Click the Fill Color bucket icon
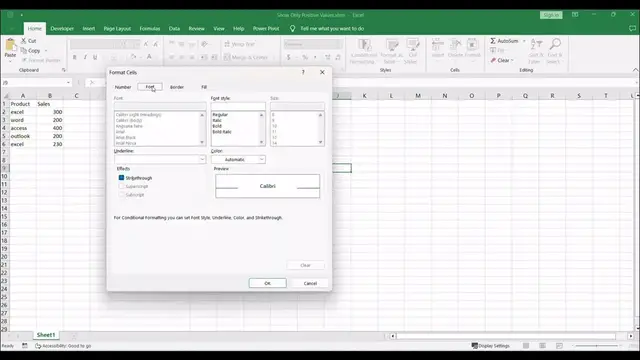Screen dimensions: 640x360 point(133,57)
